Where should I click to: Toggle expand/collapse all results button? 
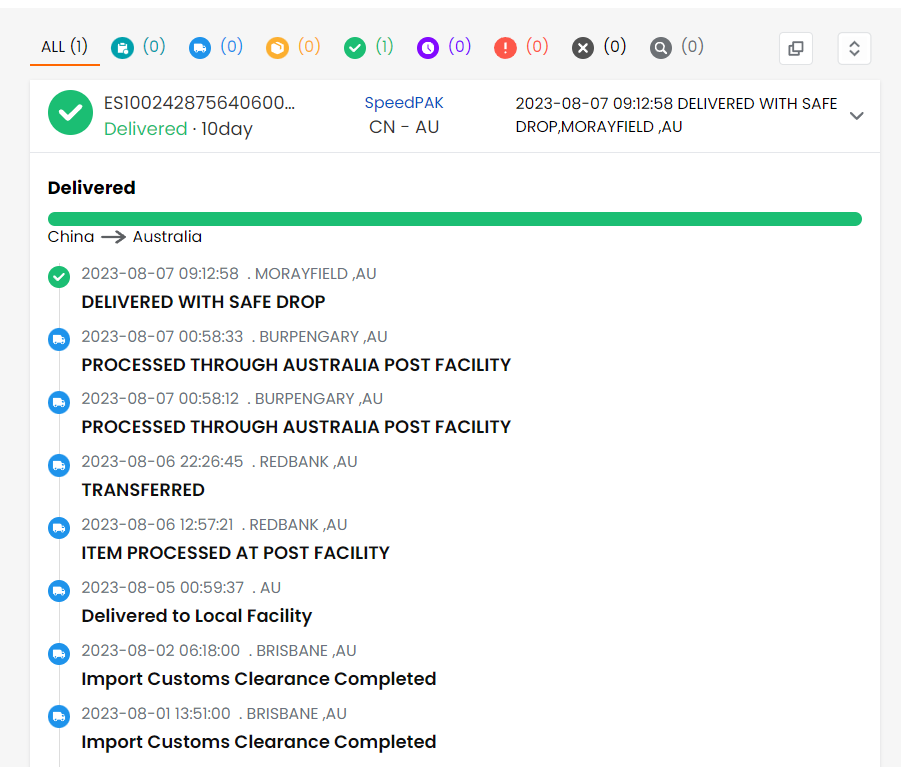coord(854,48)
